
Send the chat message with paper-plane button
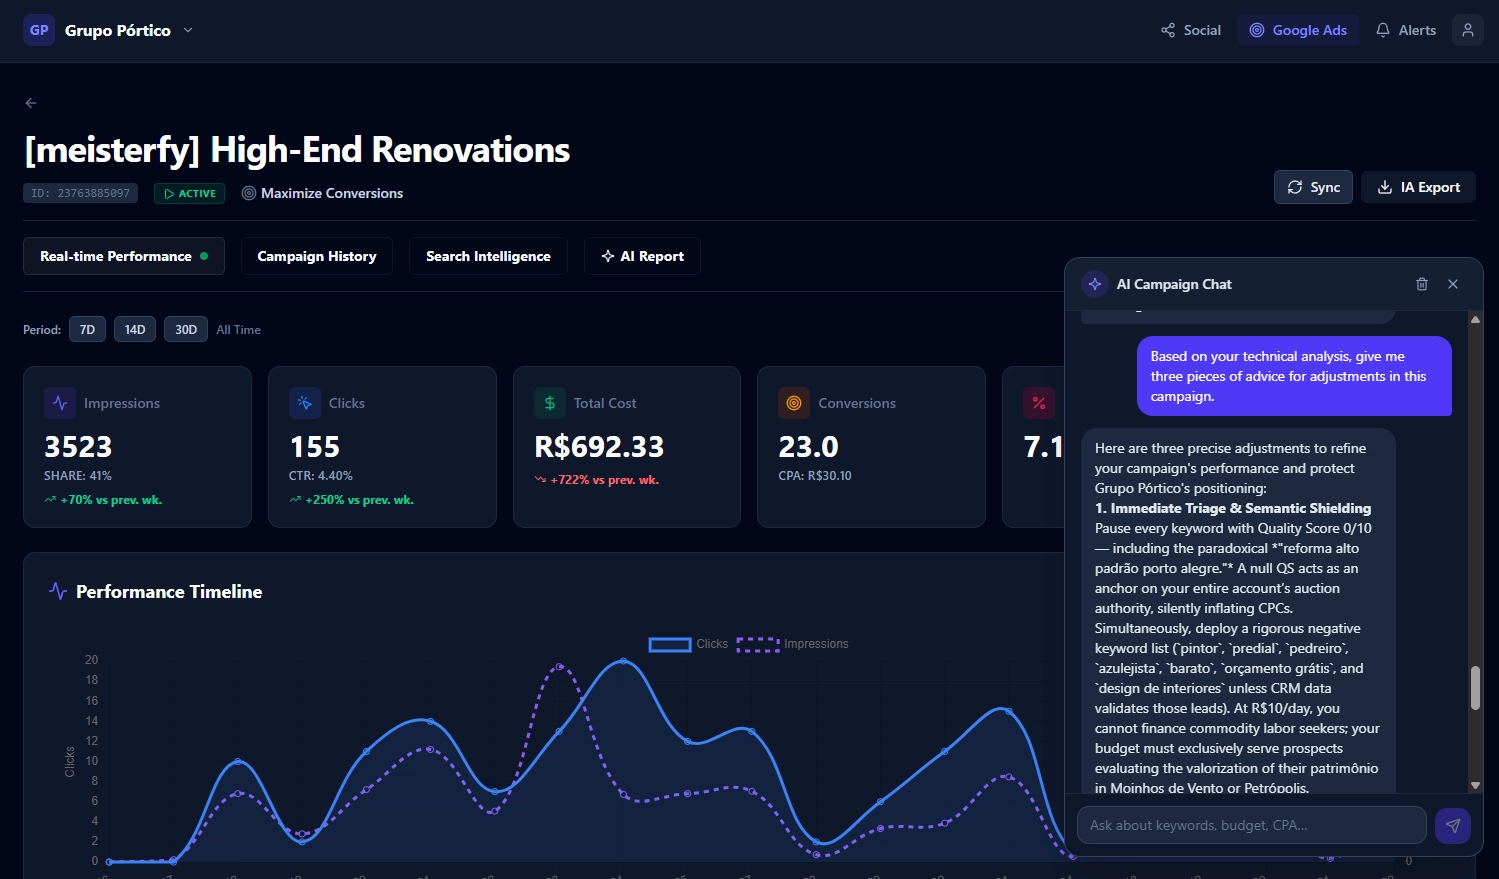(x=1453, y=825)
